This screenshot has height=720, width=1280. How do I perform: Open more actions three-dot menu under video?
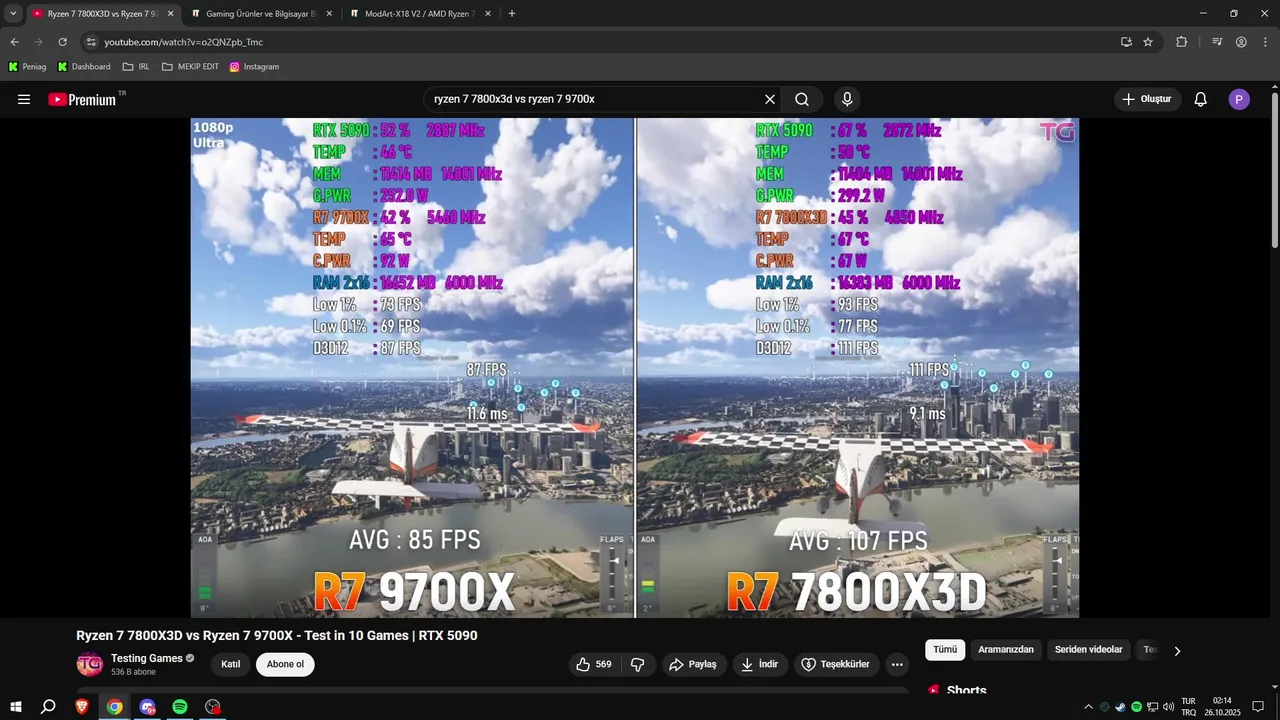897,664
